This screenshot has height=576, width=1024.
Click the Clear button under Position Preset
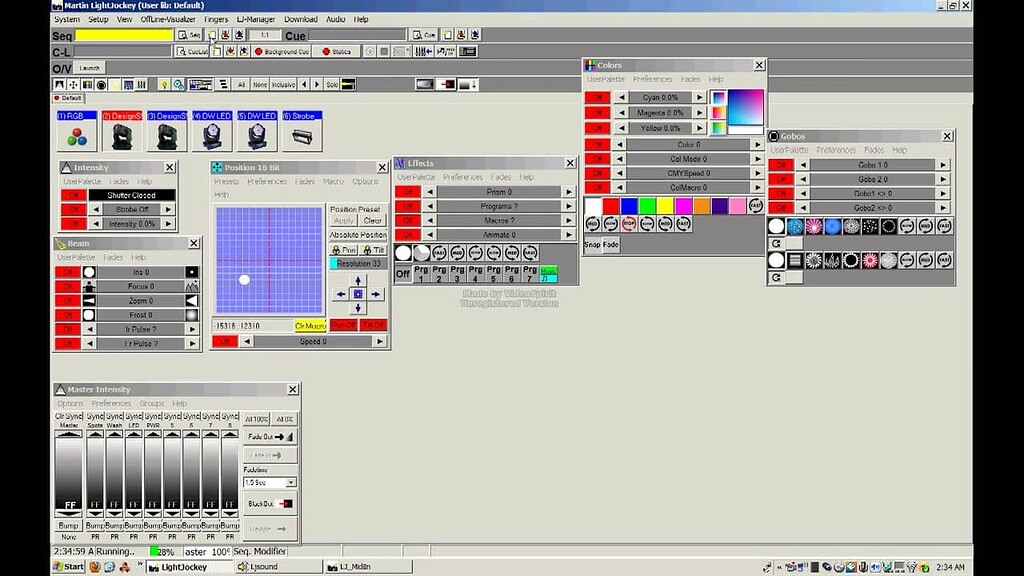click(x=372, y=219)
